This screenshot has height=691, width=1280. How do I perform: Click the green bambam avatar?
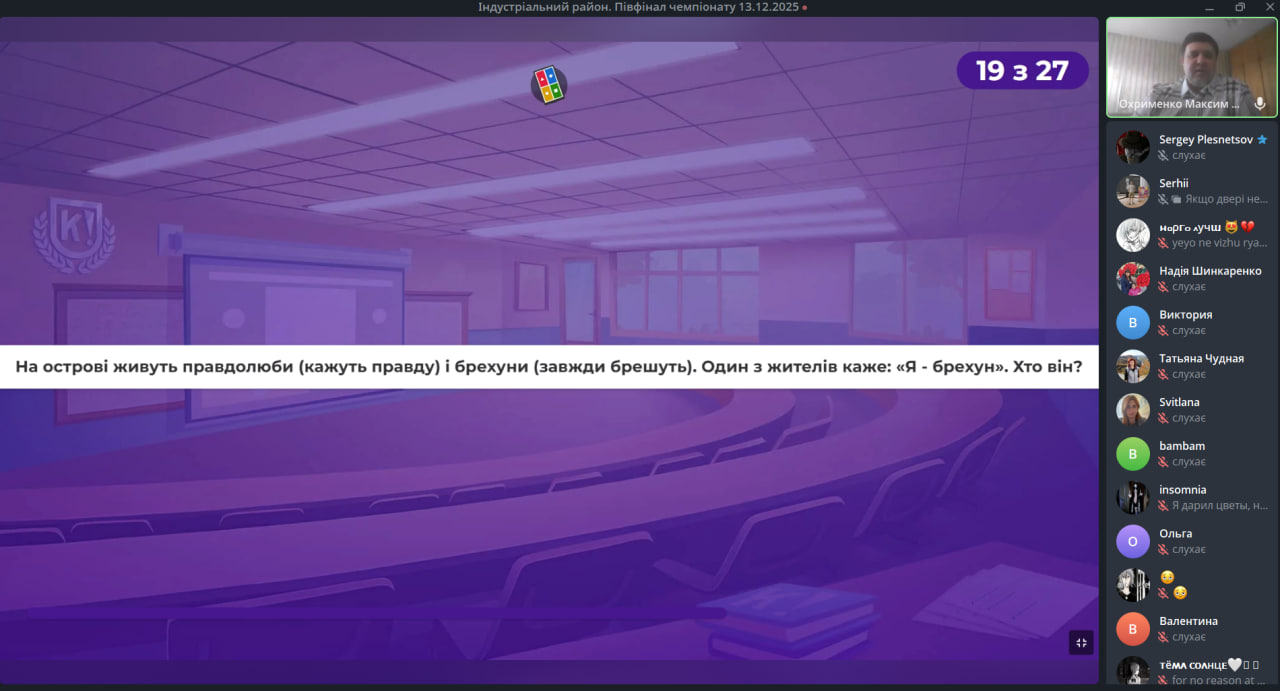coord(1132,453)
